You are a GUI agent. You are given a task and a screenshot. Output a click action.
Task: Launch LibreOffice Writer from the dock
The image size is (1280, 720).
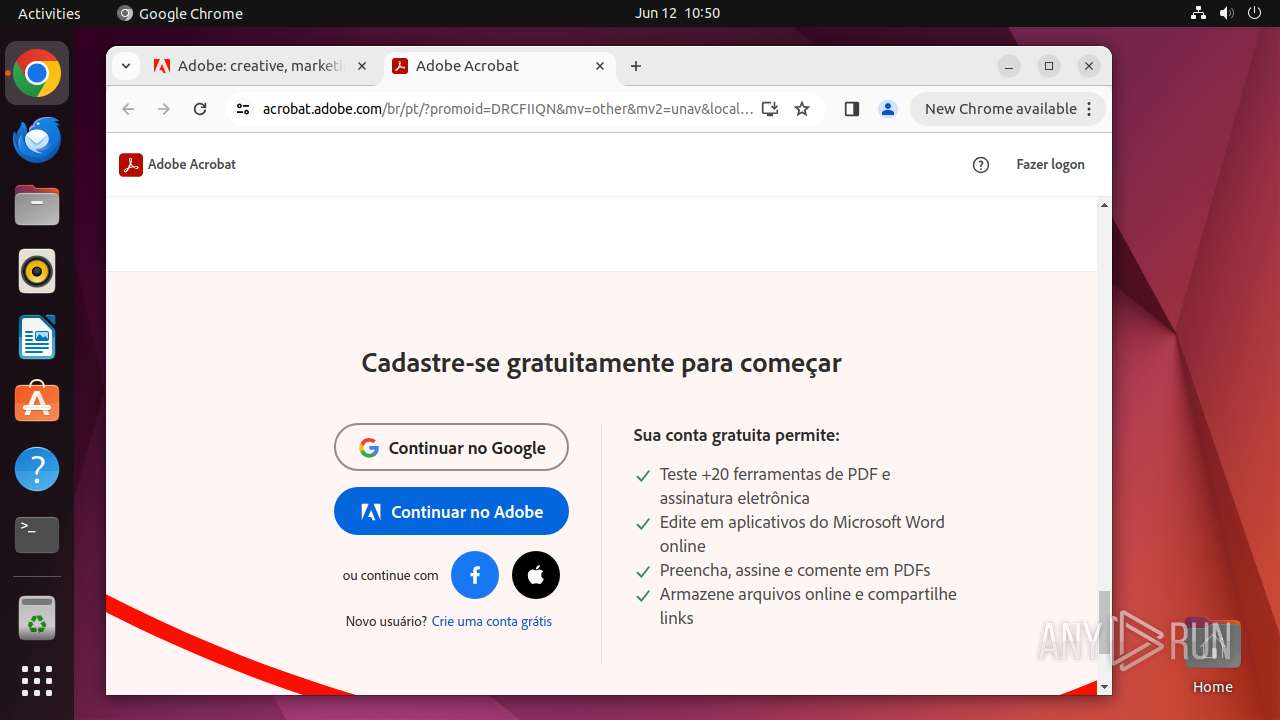pyautogui.click(x=37, y=337)
